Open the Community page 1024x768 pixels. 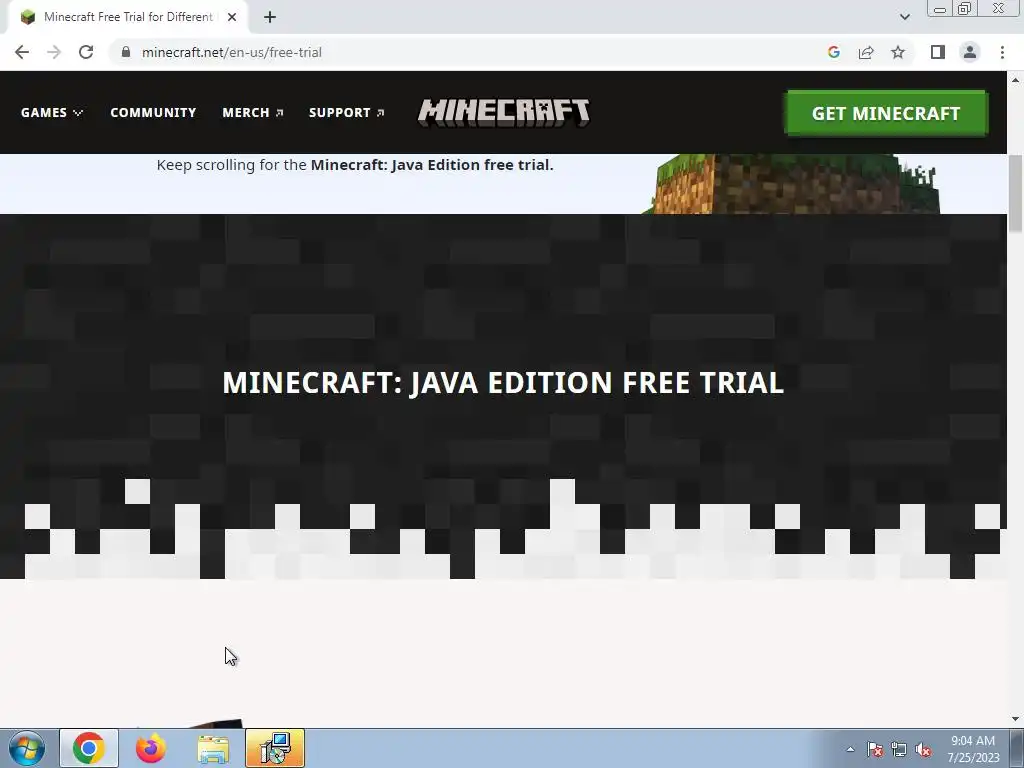click(153, 112)
